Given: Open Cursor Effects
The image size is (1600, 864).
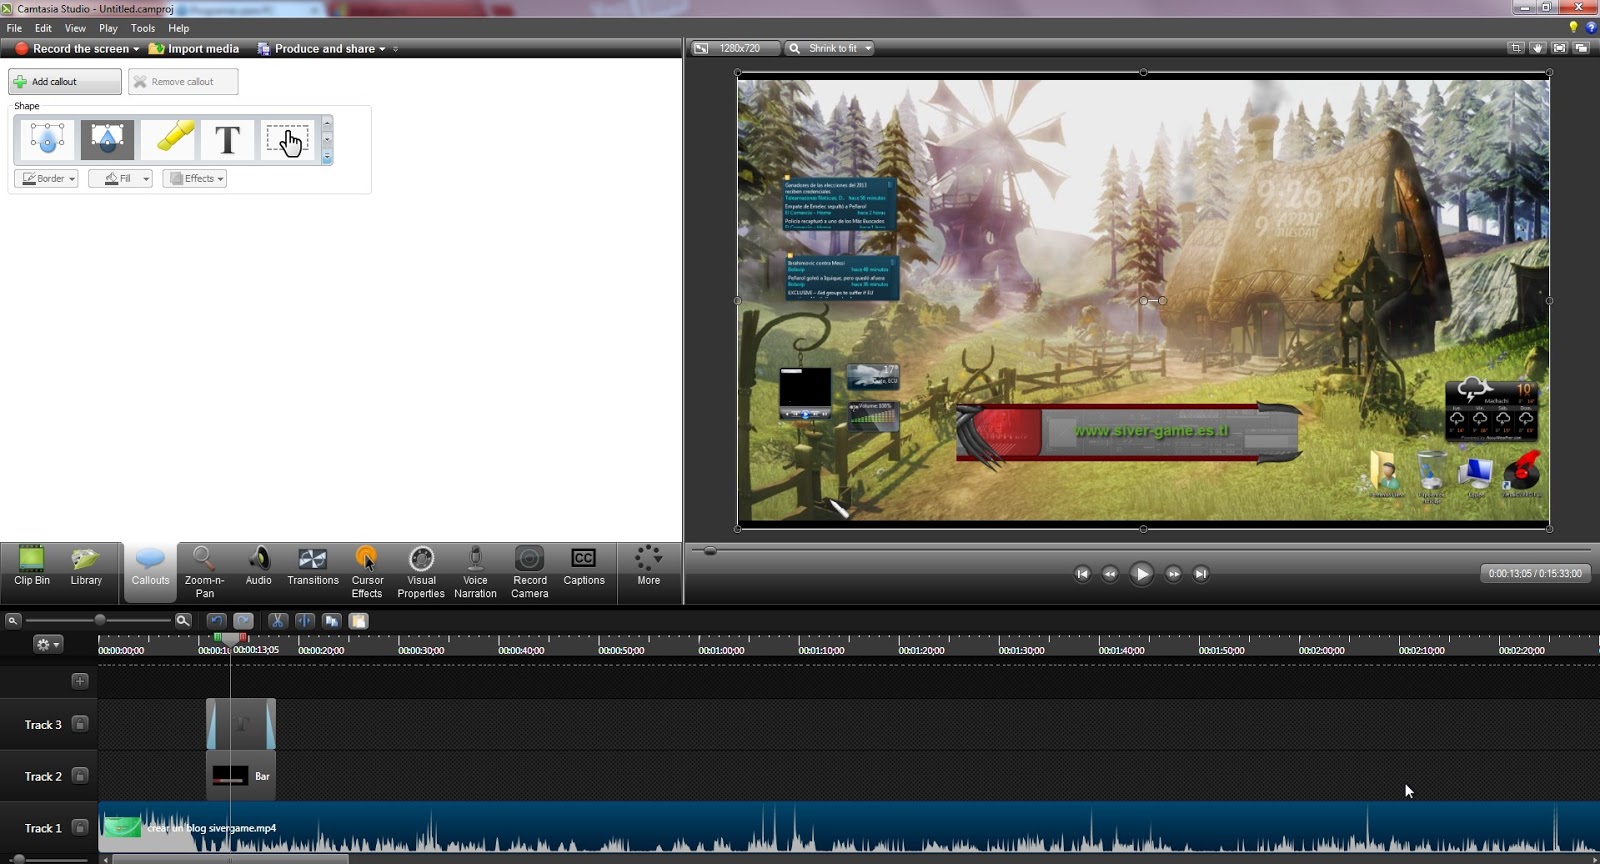Looking at the screenshot, I should [367, 573].
